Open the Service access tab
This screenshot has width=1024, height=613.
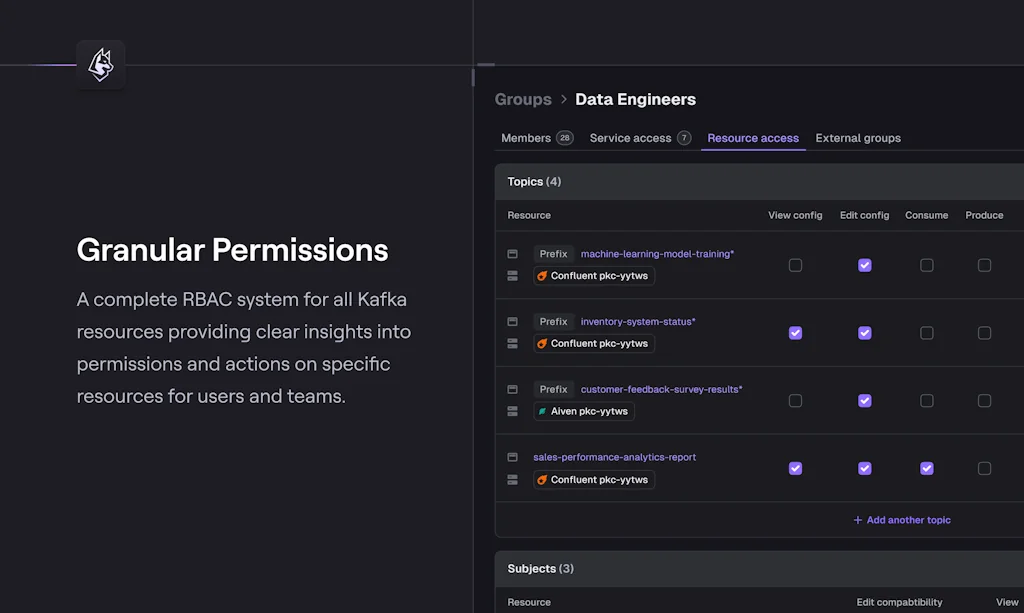point(630,138)
